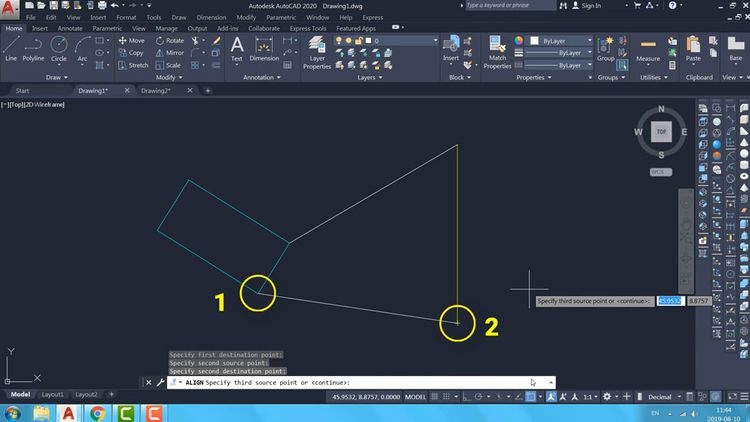Click the Measure utility
750x422 pixels.
click(648, 49)
